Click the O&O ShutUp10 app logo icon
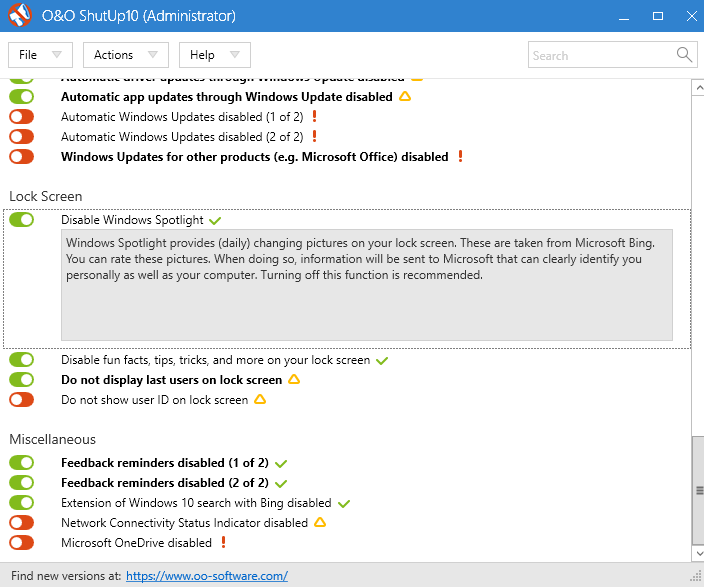Image resolution: width=704 pixels, height=587 pixels. click(20, 15)
